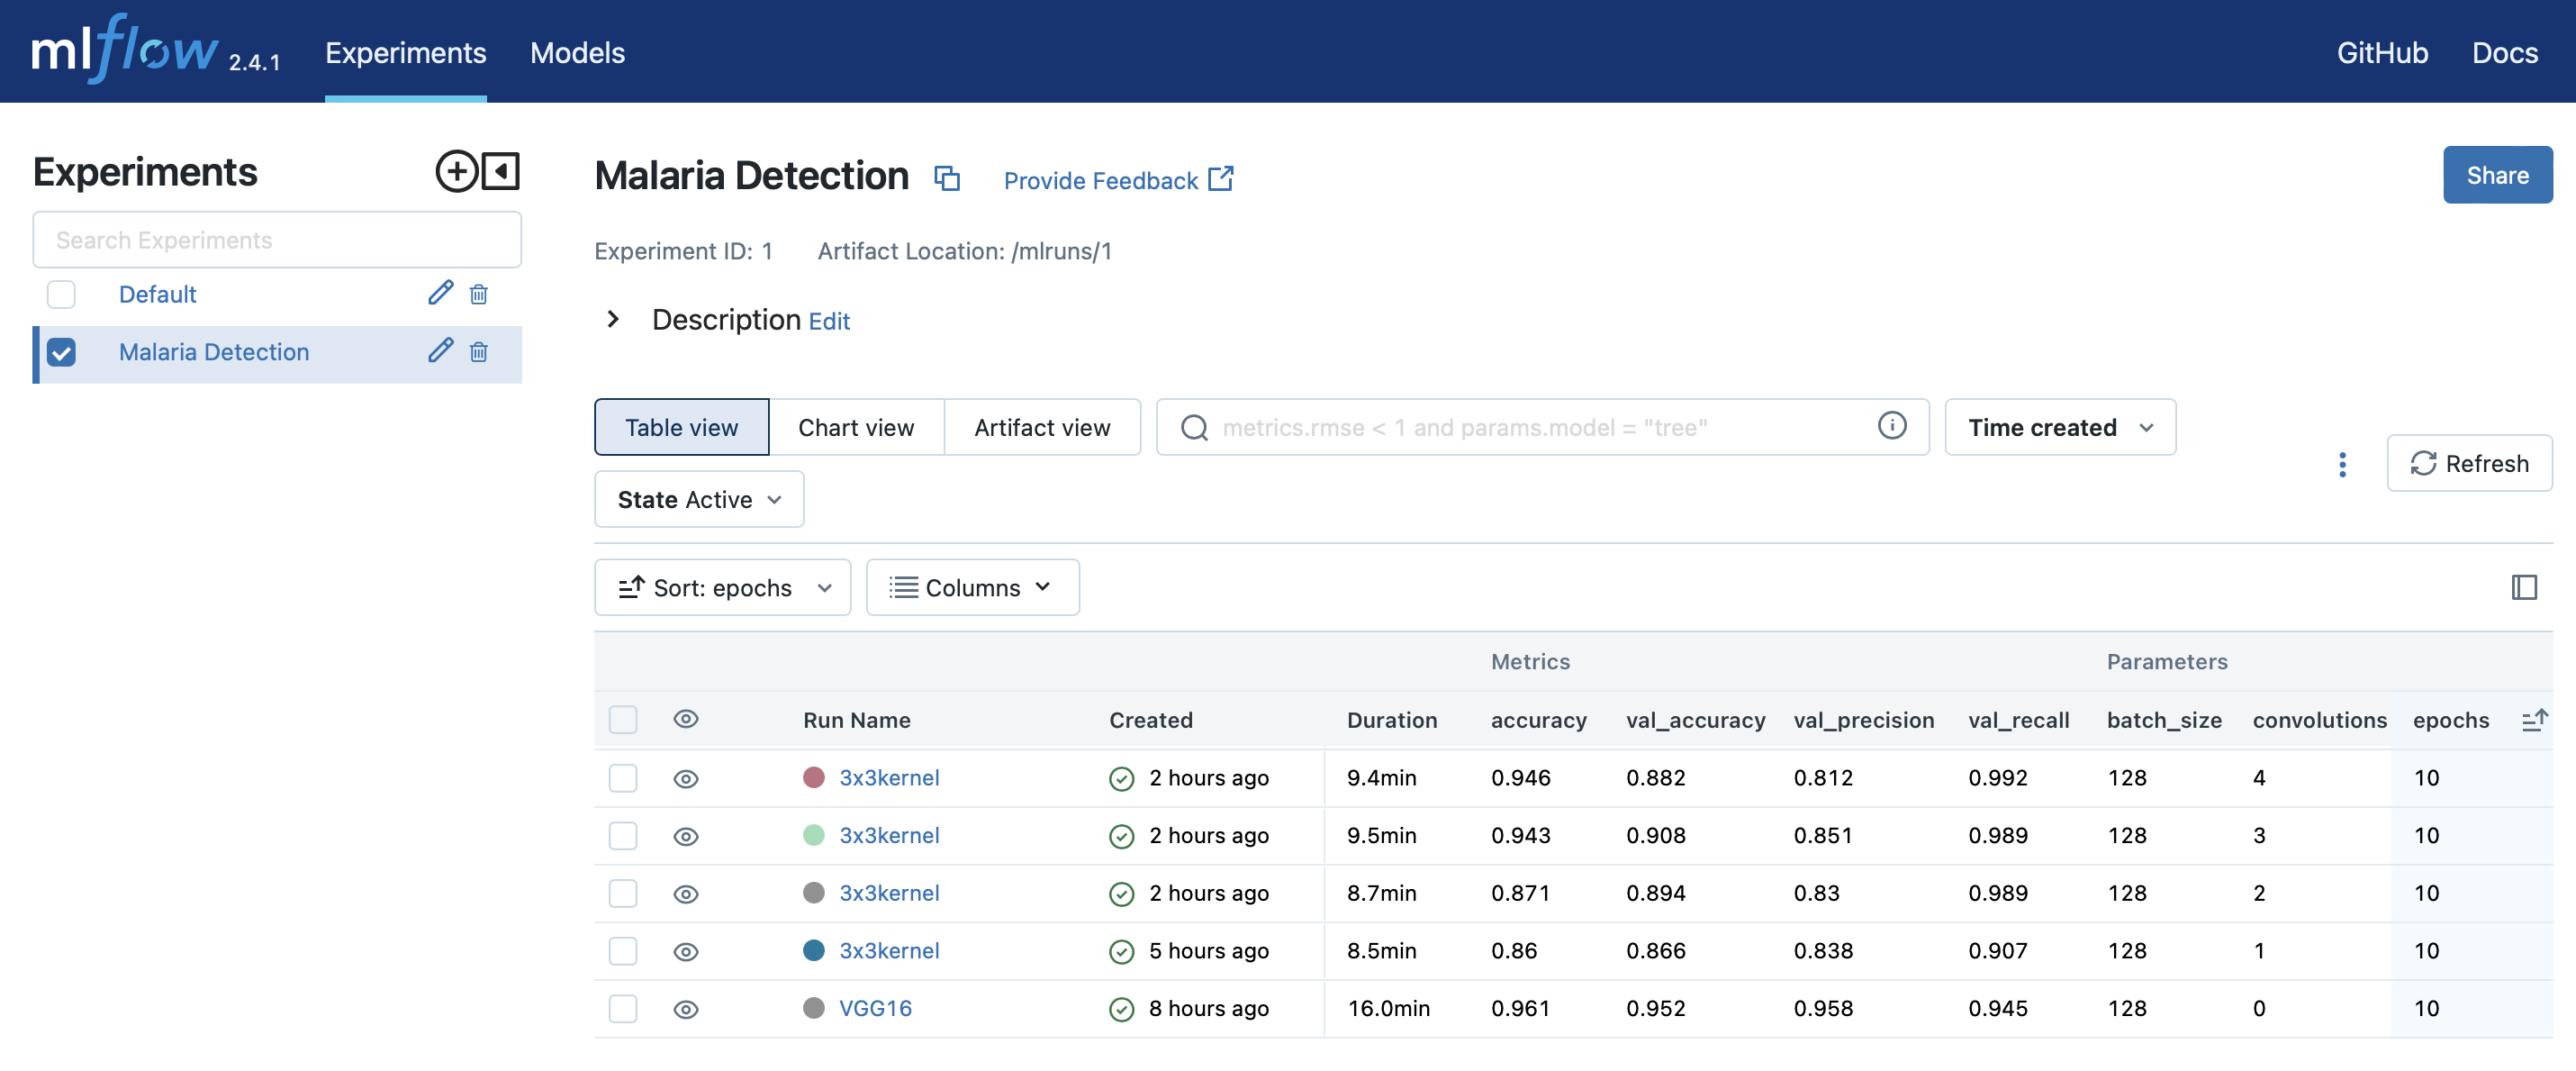Click the Duration column header
Image resolution: width=2576 pixels, height=1071 pixels.
[1391, 720]
